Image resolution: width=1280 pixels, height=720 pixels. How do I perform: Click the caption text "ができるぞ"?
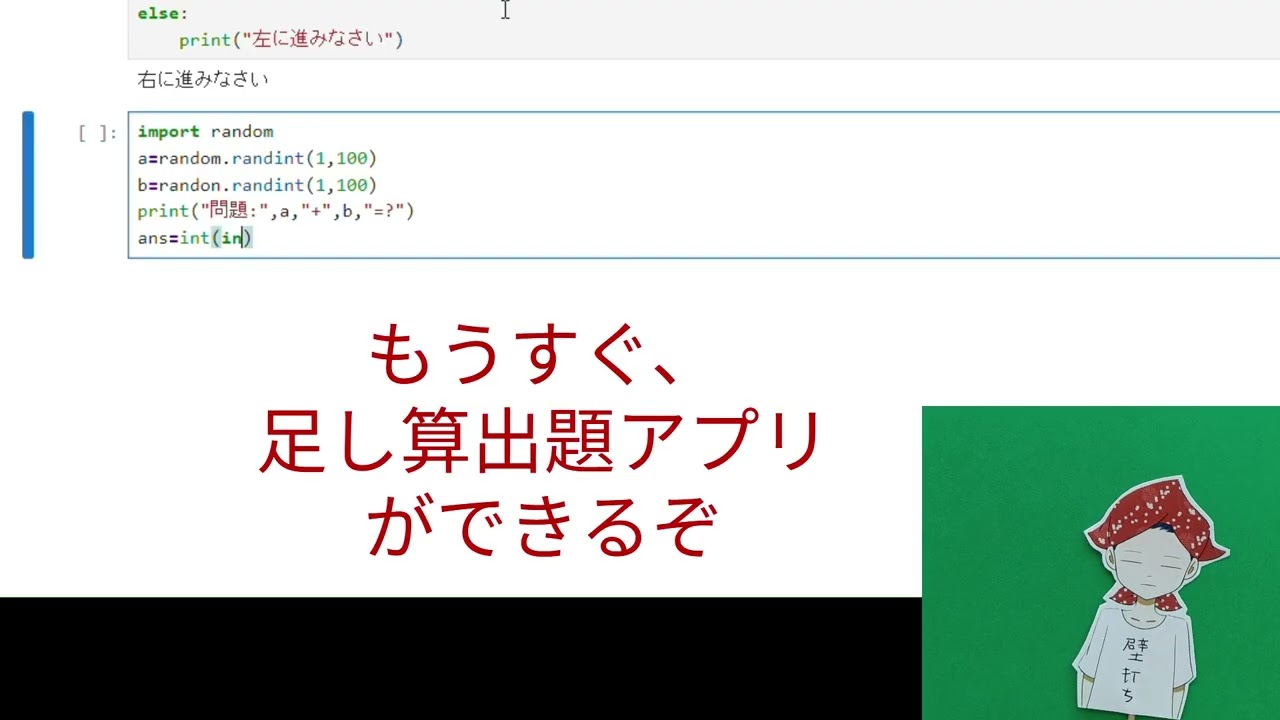click(x=542, y=527)
